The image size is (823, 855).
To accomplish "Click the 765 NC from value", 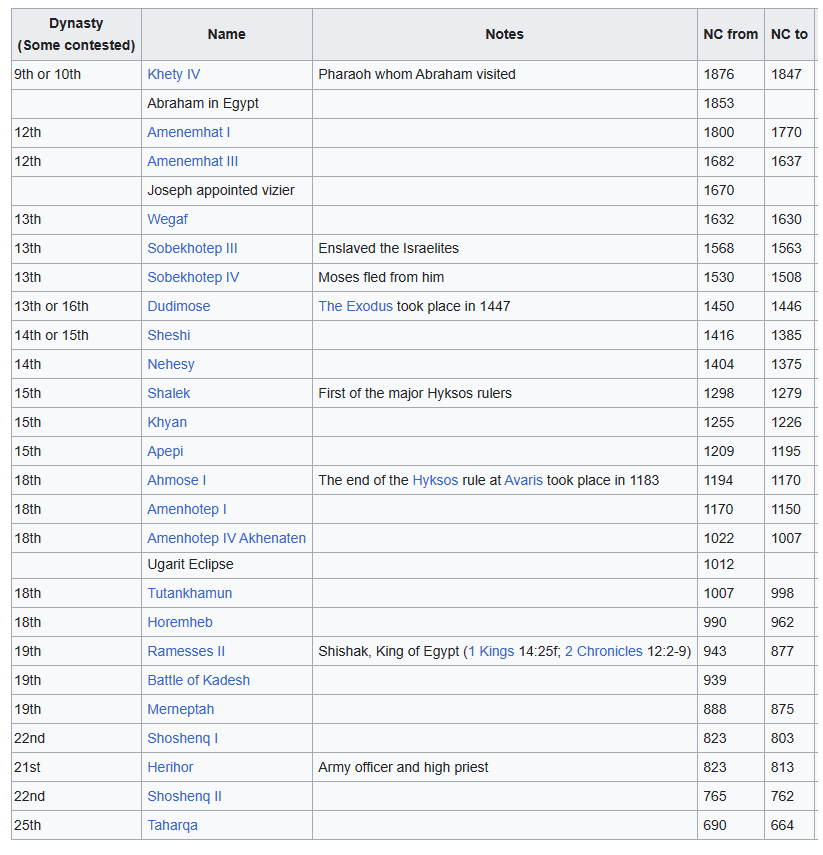I will [715, 796].
